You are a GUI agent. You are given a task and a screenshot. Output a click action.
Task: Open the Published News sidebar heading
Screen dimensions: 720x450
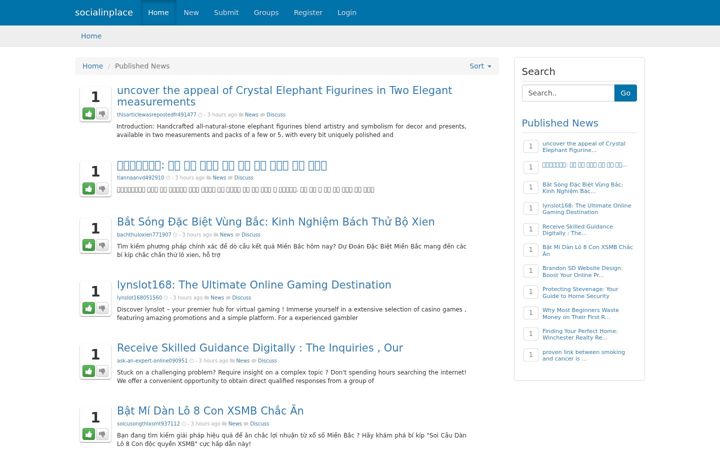(x=560, y=123)
